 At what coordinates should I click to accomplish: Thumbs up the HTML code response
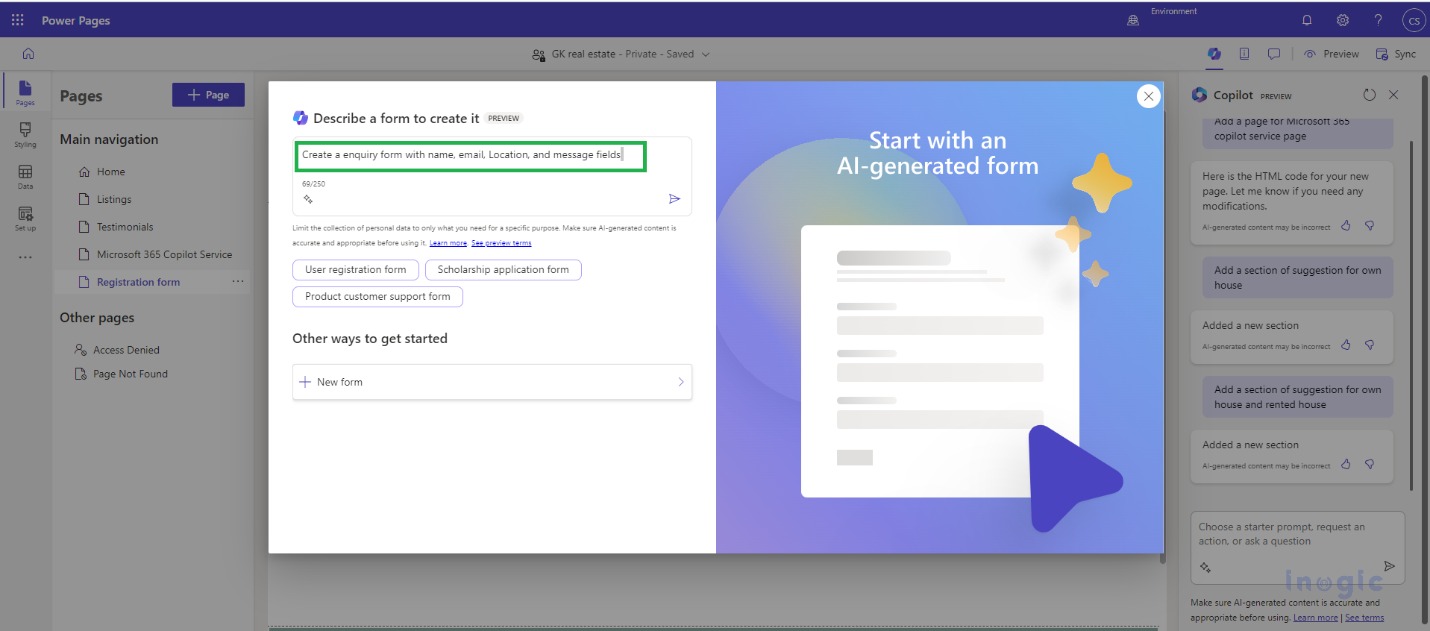point(1346,226)
